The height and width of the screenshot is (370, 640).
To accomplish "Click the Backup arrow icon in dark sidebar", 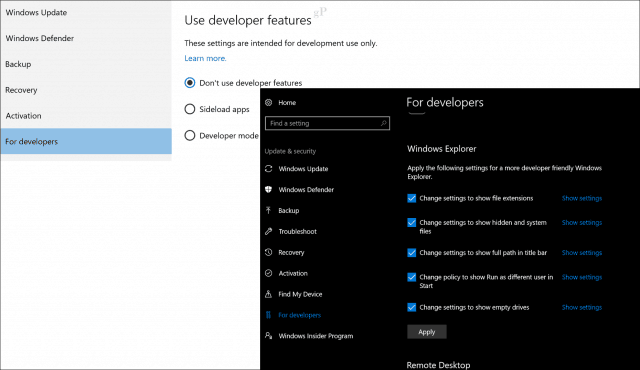I will tap(269, 210).
